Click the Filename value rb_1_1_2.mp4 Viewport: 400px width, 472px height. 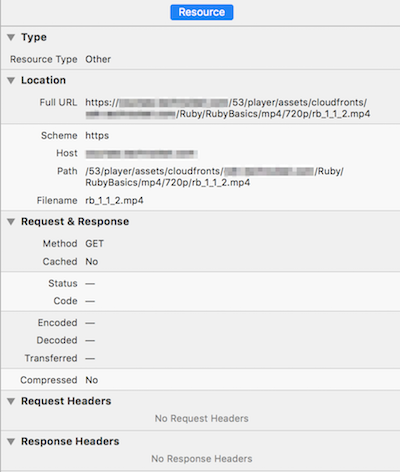114,201
